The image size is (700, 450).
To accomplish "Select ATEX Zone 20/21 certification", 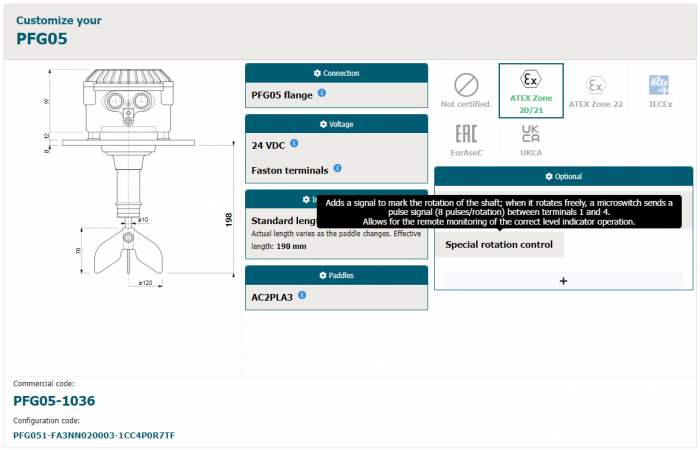I will click(531, 90).
